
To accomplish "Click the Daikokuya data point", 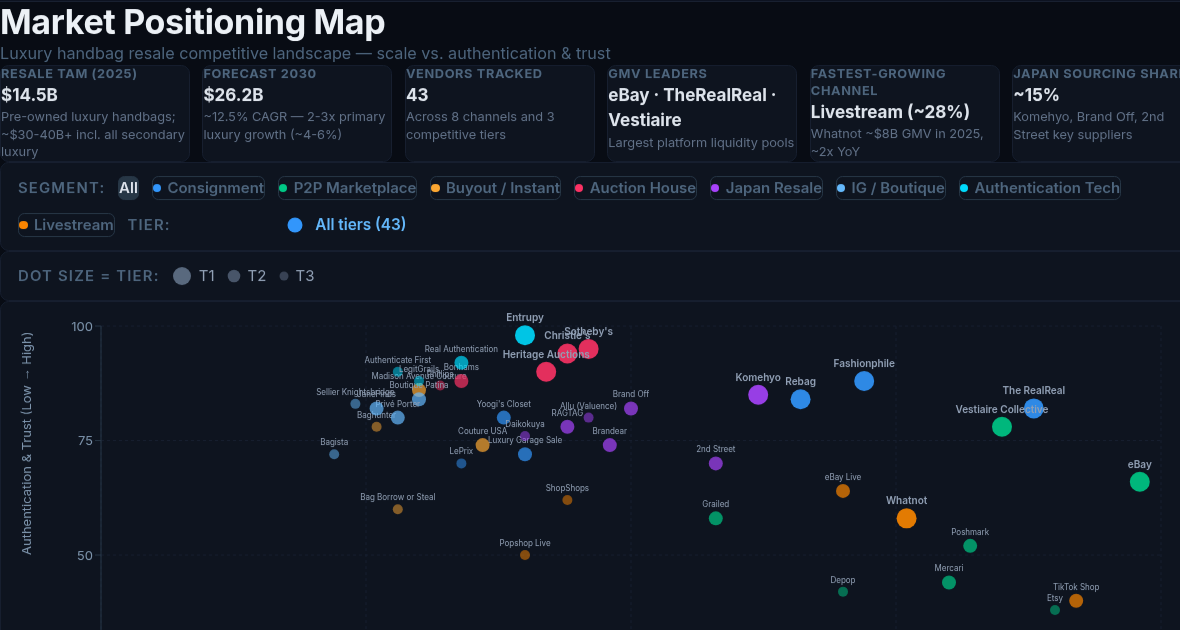I will pyautogui.click(x=525, y=436).
